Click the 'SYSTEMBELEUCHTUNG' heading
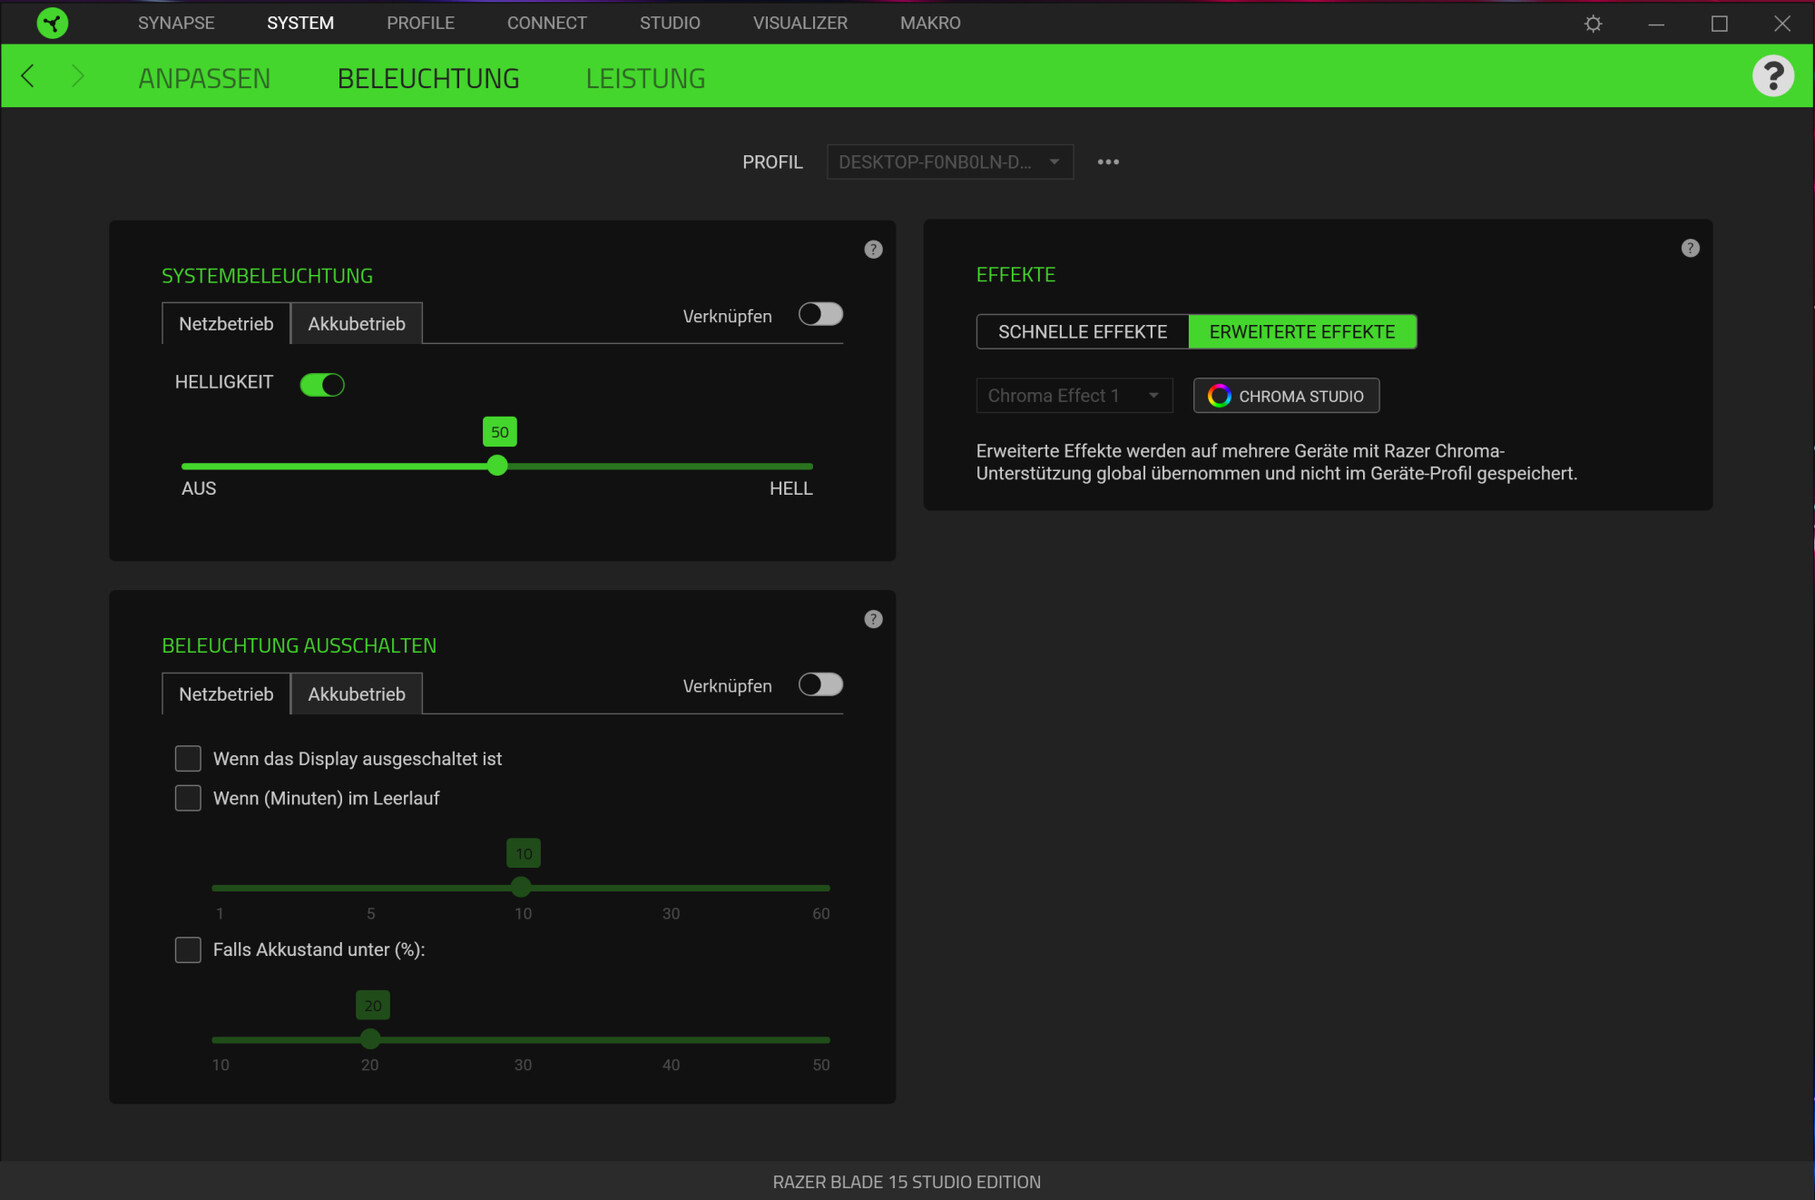 267,276
